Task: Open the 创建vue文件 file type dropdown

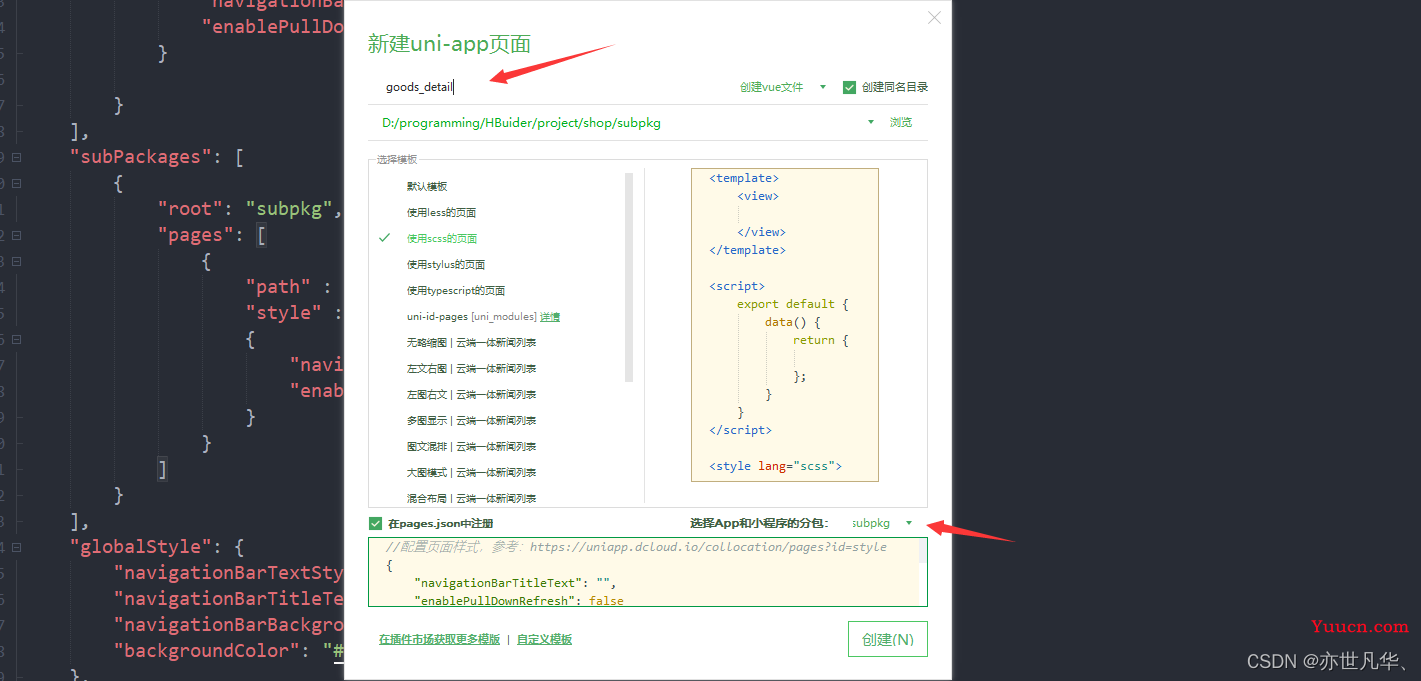Action: click(783, 87)
